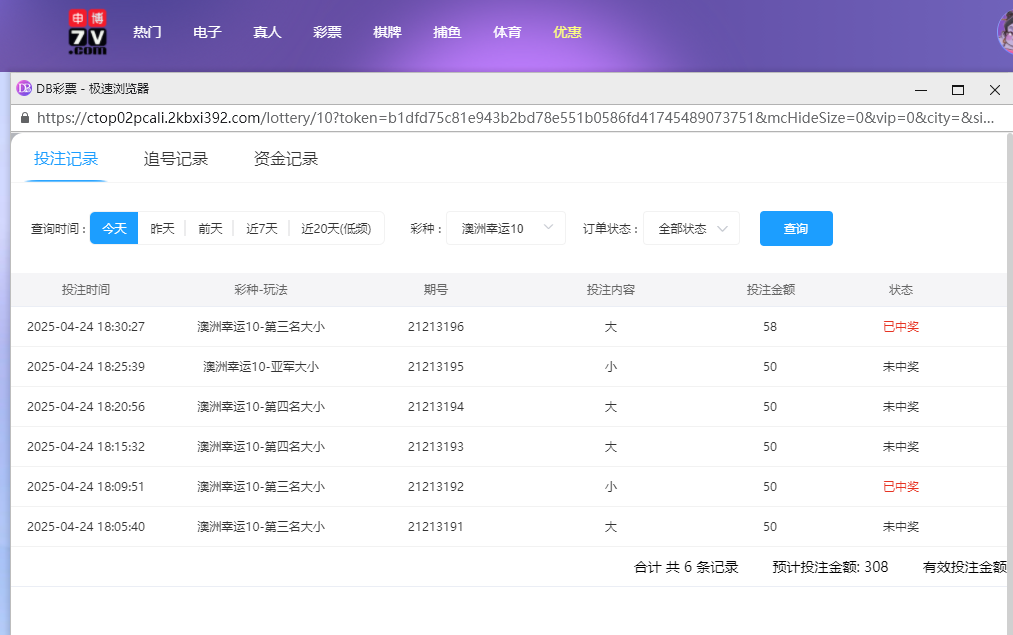
Task: Select the 昨天 date filter
Action: (x=162, y=228)
